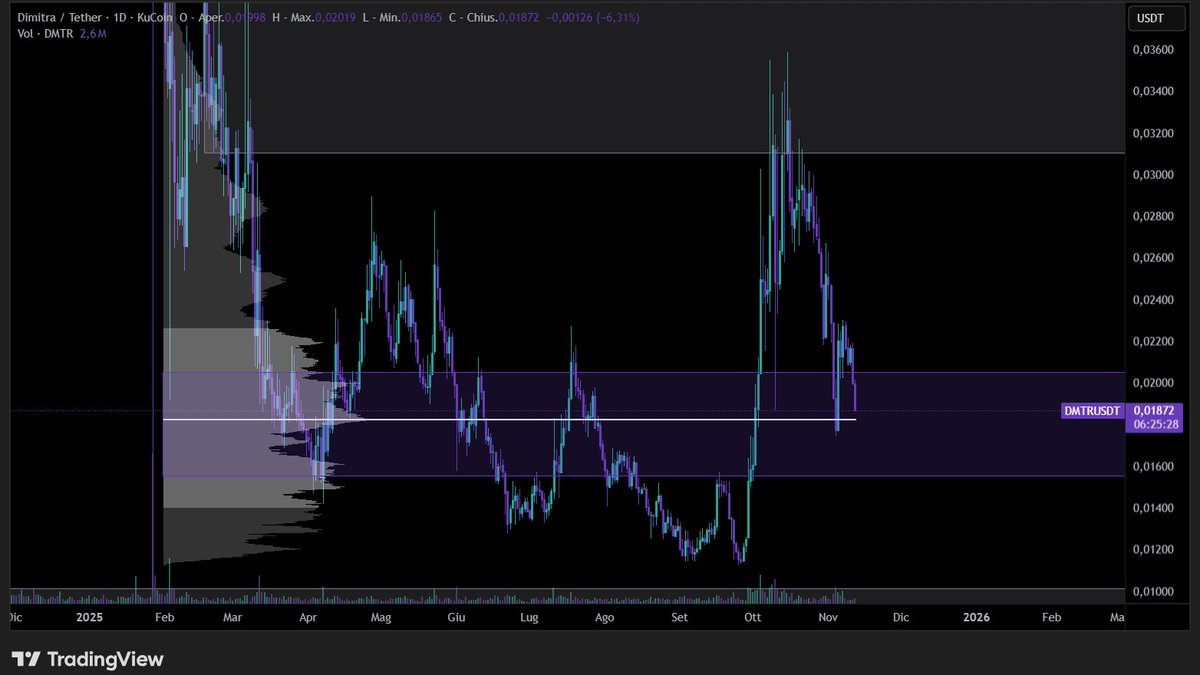Image resolution: width=1200 pixels, height=675 pixels.
Task: Click the 0,01600 price axis label
Action: pyautogui.click(x=1154, y=466)
